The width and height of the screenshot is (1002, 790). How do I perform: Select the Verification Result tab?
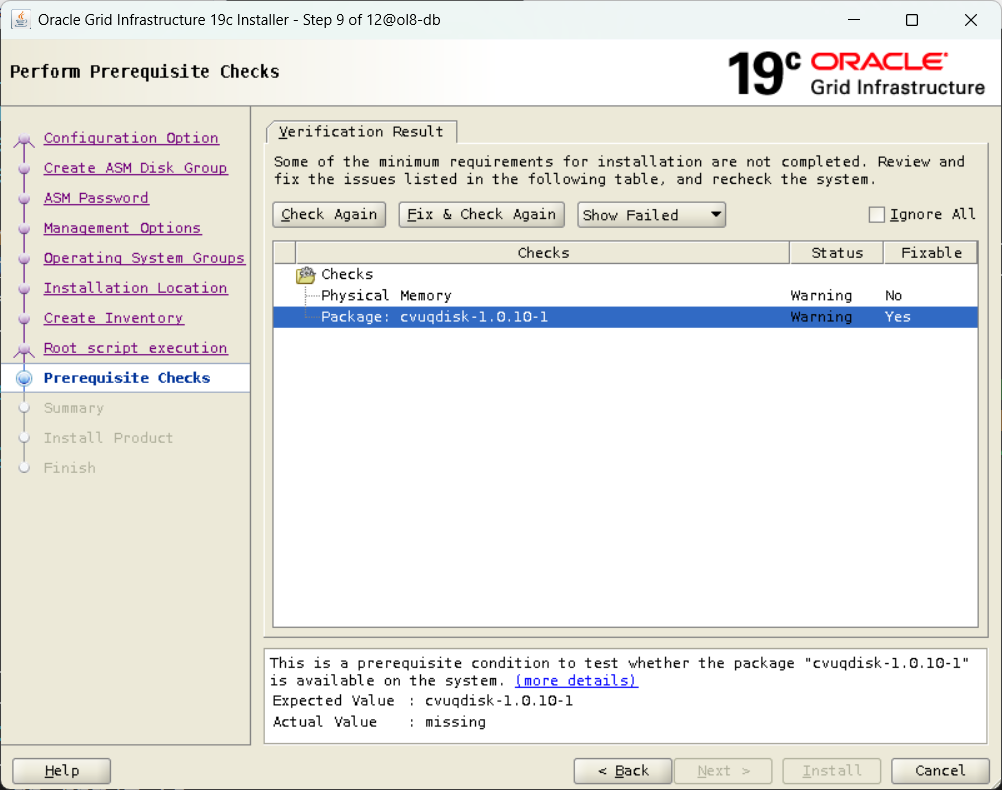tap(361, 132)
